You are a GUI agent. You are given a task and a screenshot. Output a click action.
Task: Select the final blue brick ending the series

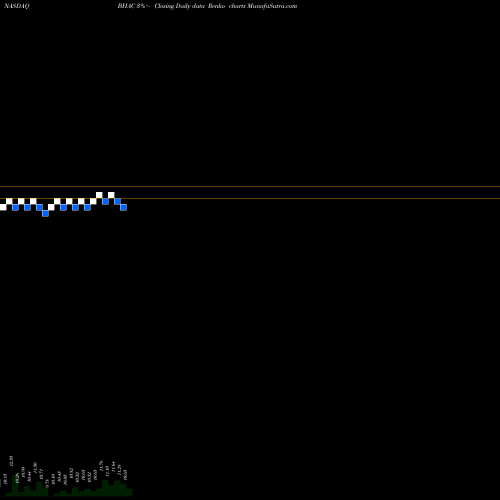click(123, 207)
